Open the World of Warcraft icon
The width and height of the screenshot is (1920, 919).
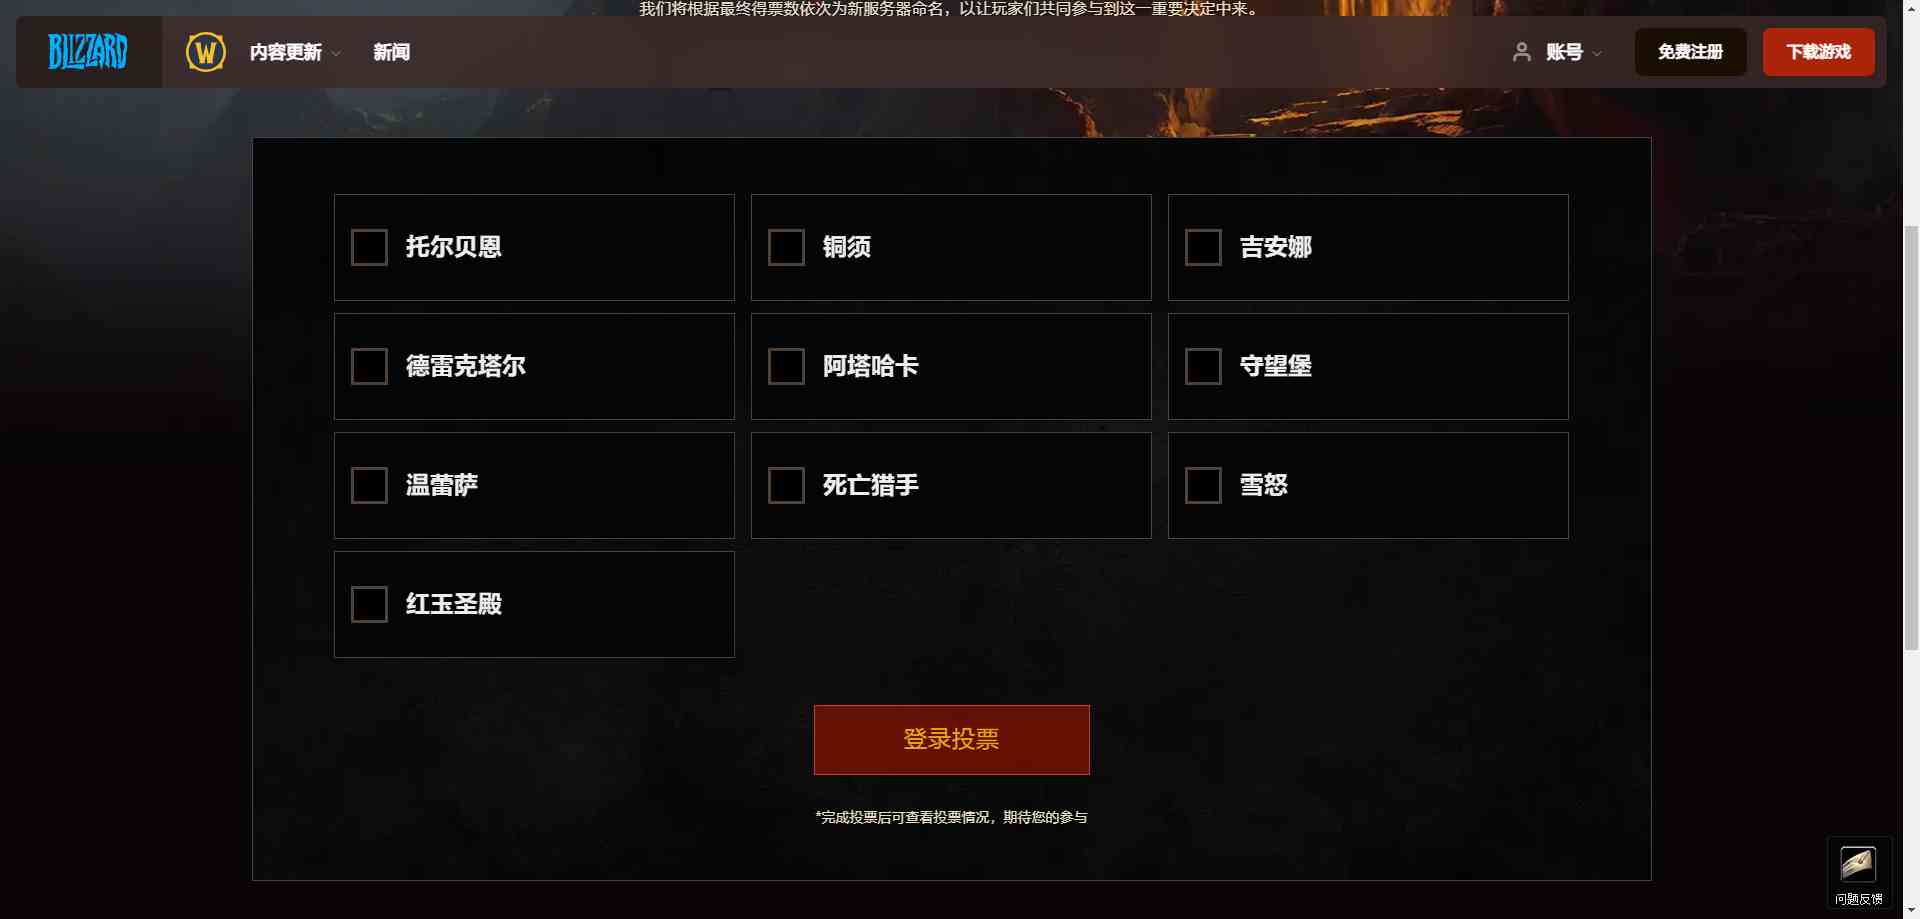[206, 52]
